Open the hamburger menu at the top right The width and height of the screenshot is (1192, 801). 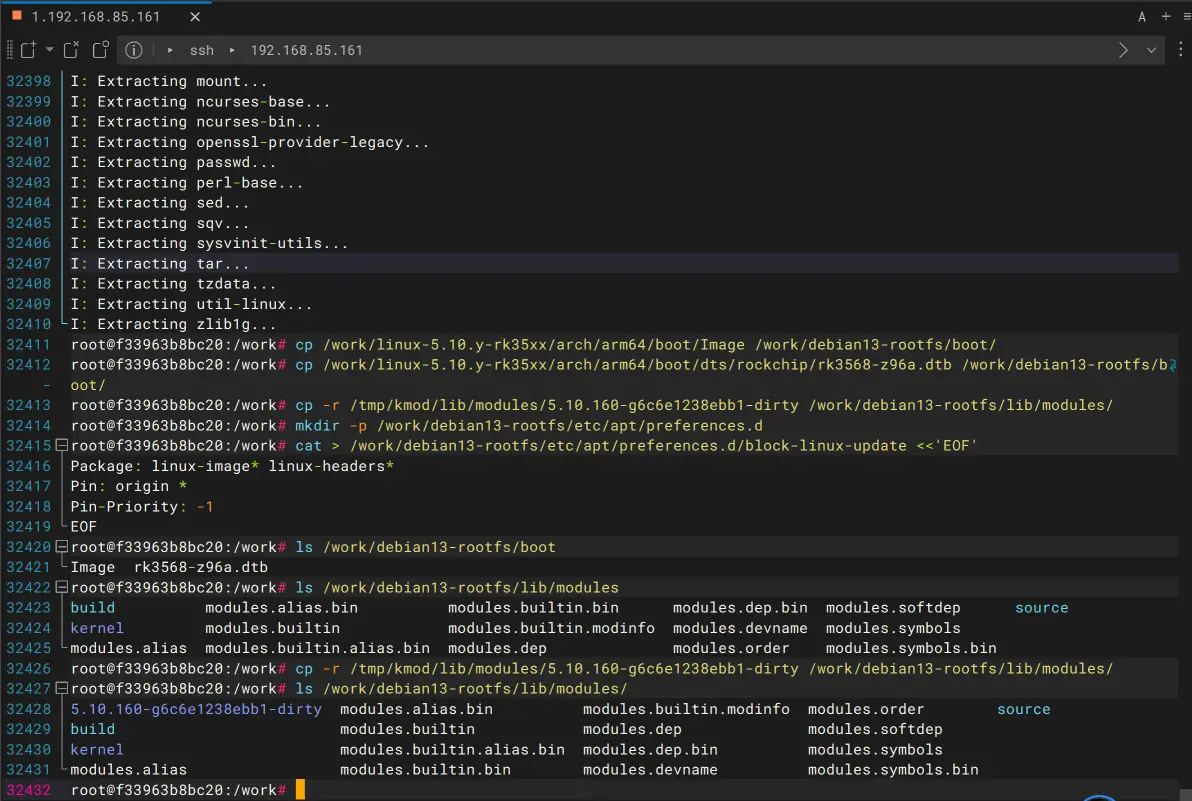[x=1187, y=16]
